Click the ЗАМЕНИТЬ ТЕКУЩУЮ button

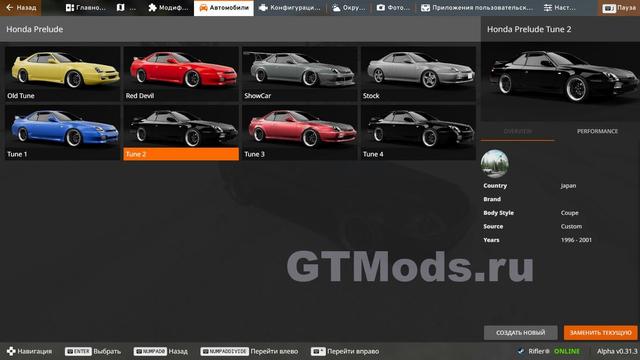click(600, 333)
